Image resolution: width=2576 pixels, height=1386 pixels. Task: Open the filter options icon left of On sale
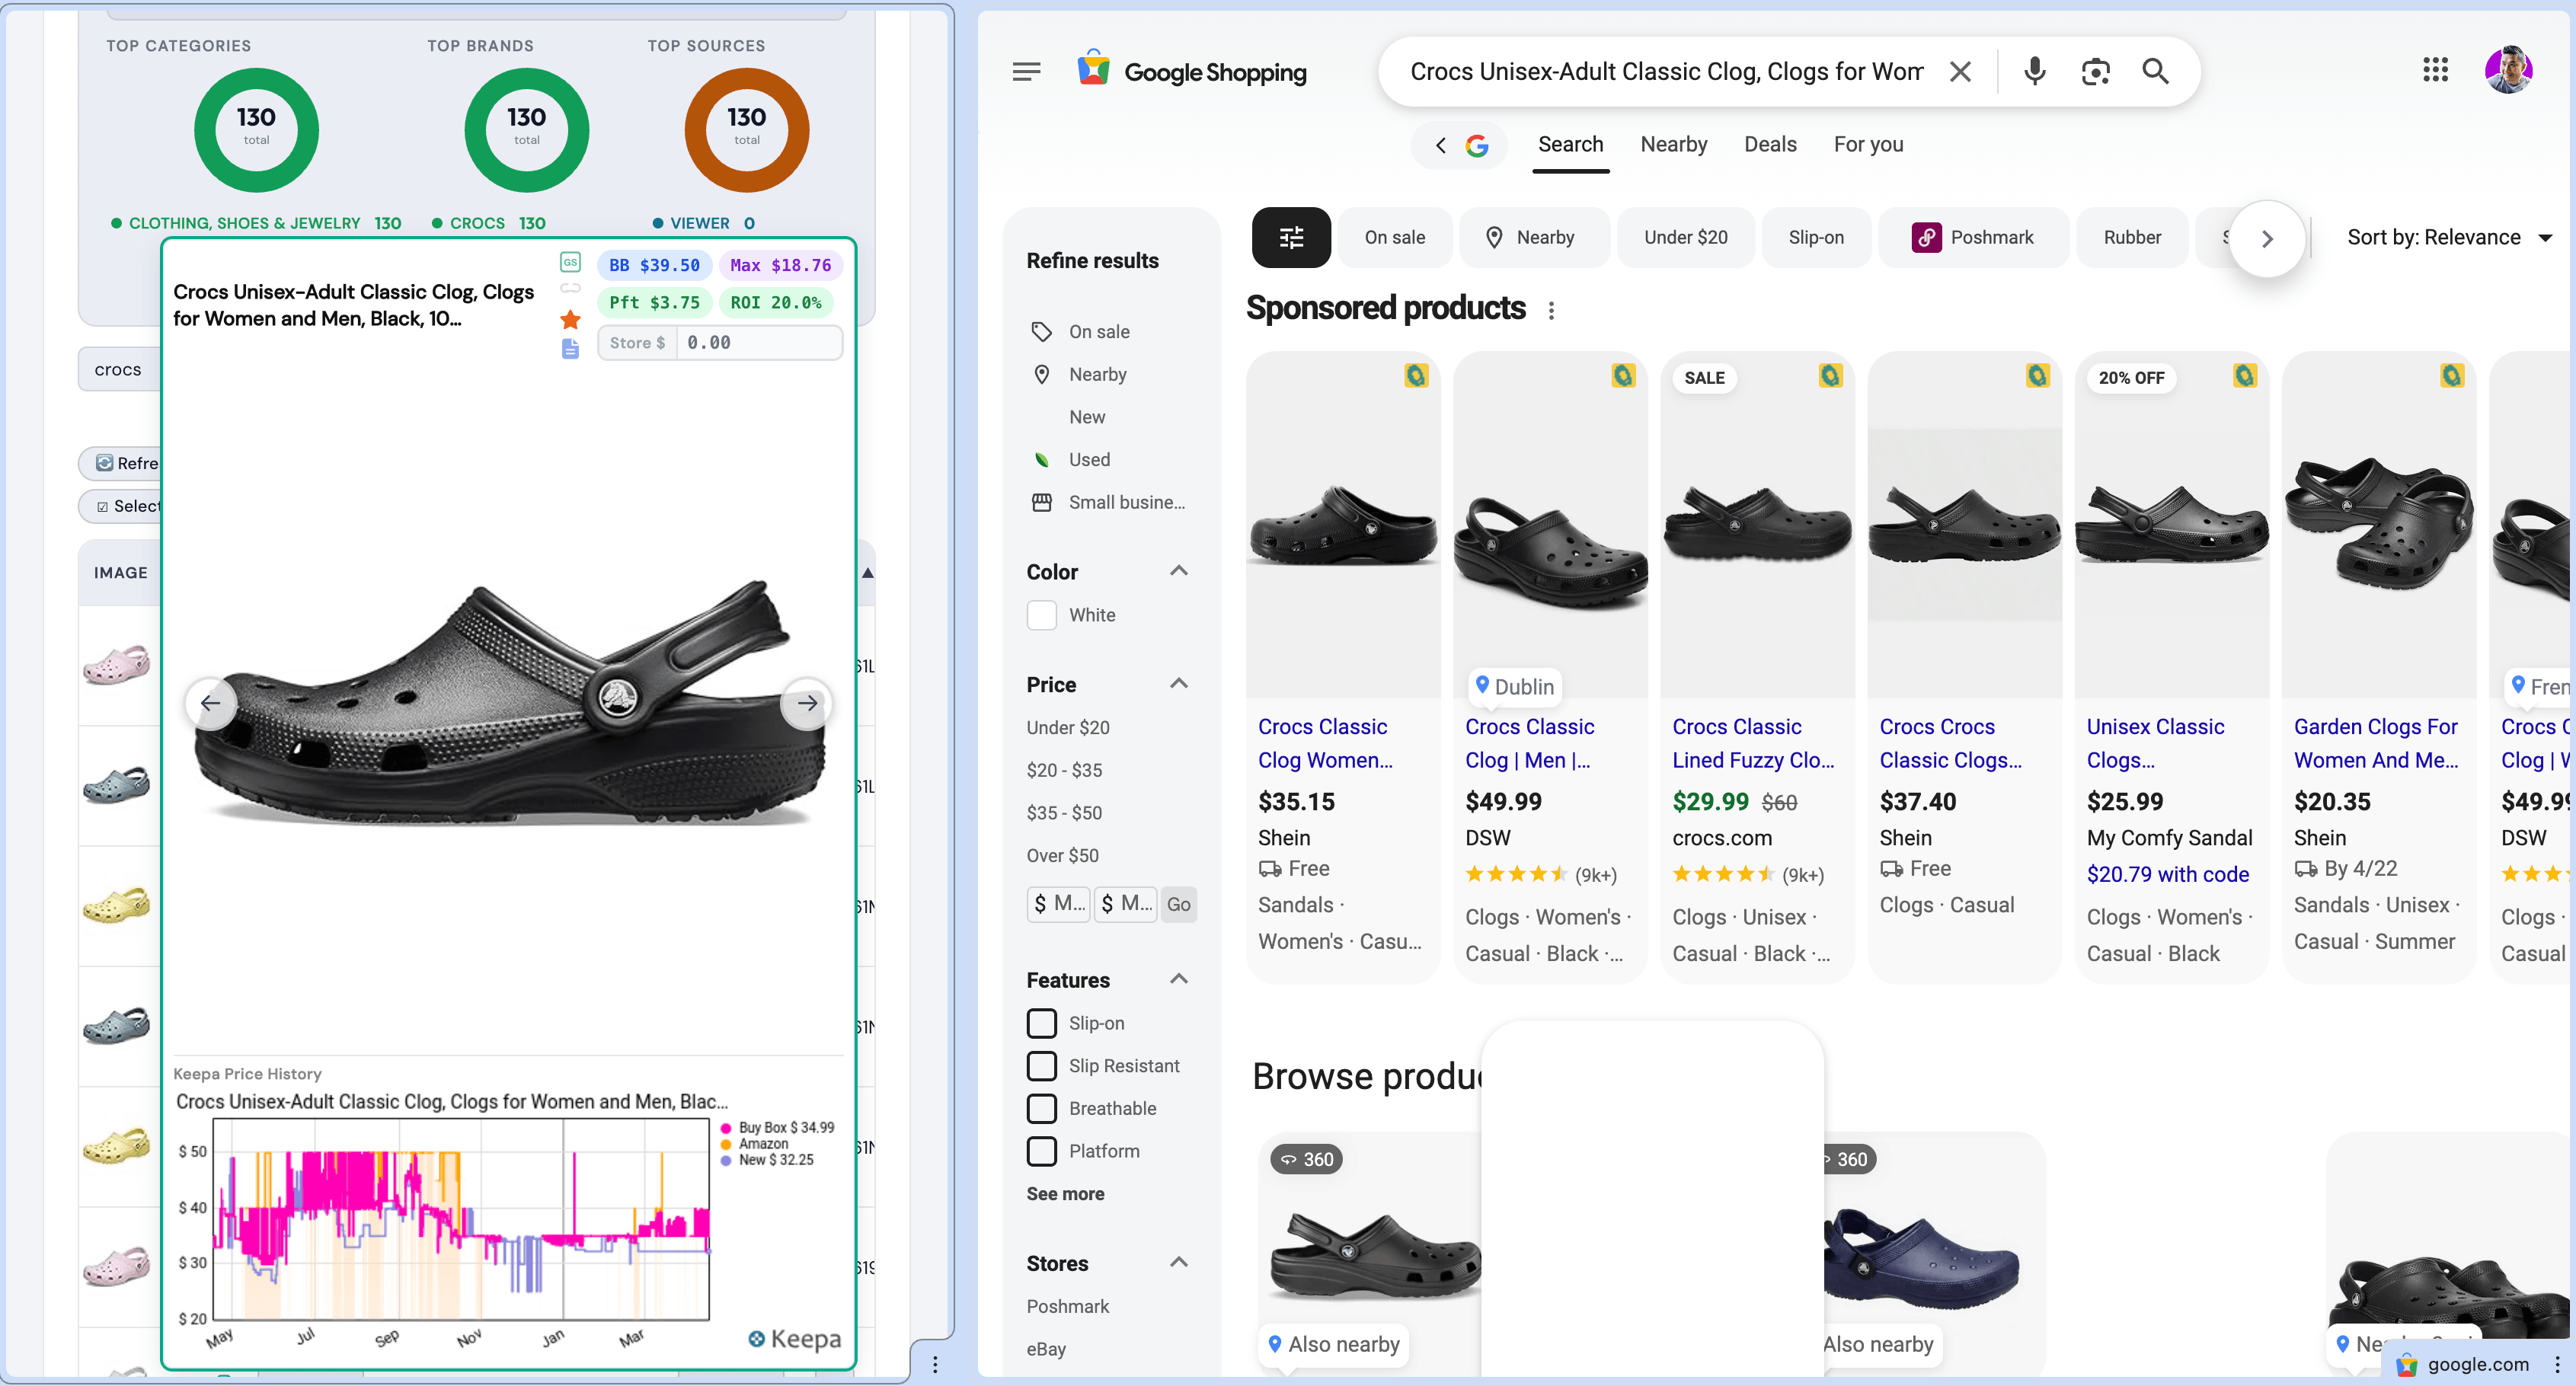point(1291,237)
